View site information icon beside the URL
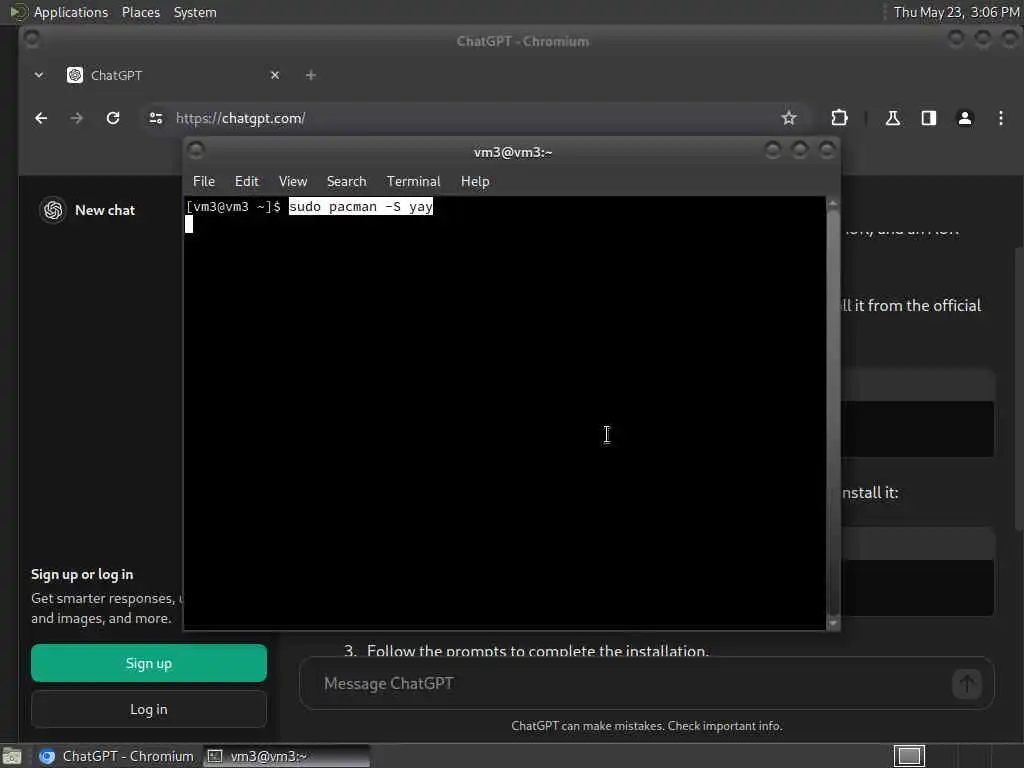The height and width of the screenshot is (768, 1024). pyautogui.click(x=155, y=118)
